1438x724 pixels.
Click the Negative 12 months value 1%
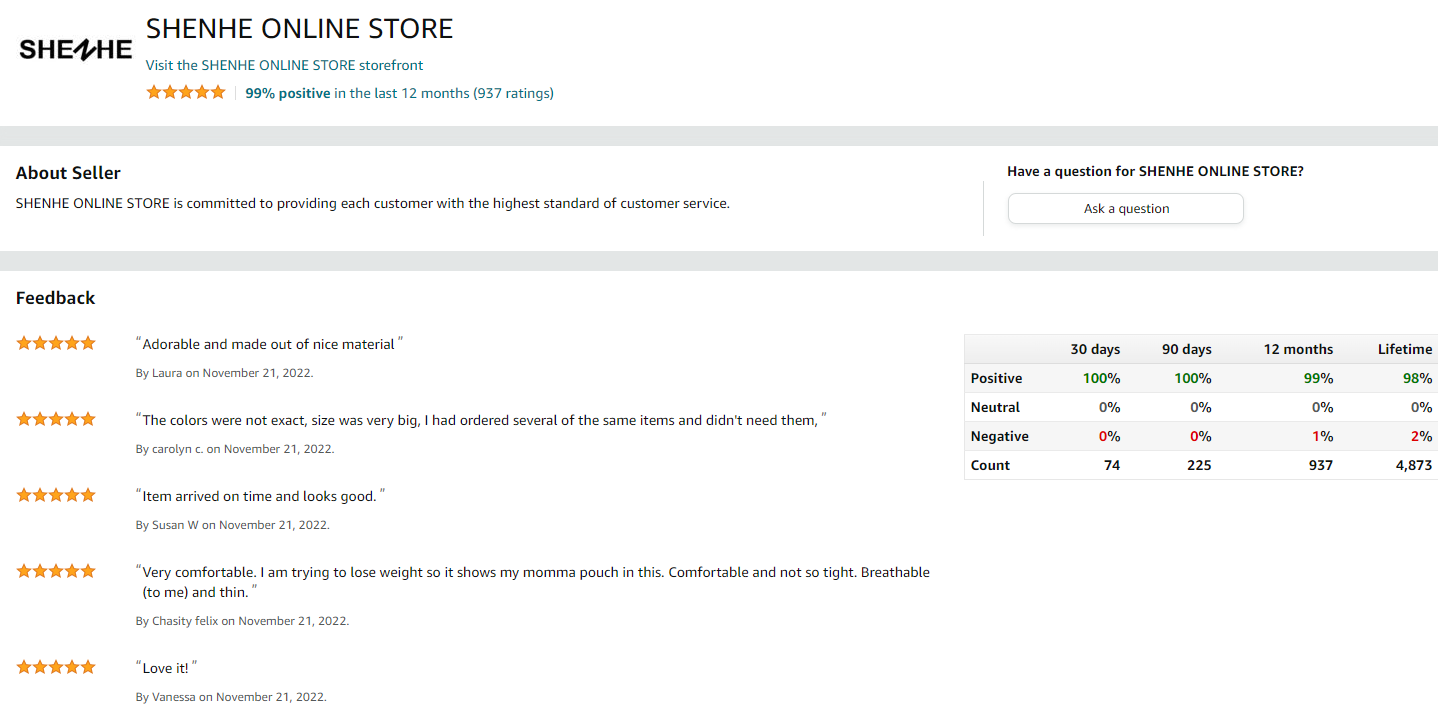(1322, 436)
